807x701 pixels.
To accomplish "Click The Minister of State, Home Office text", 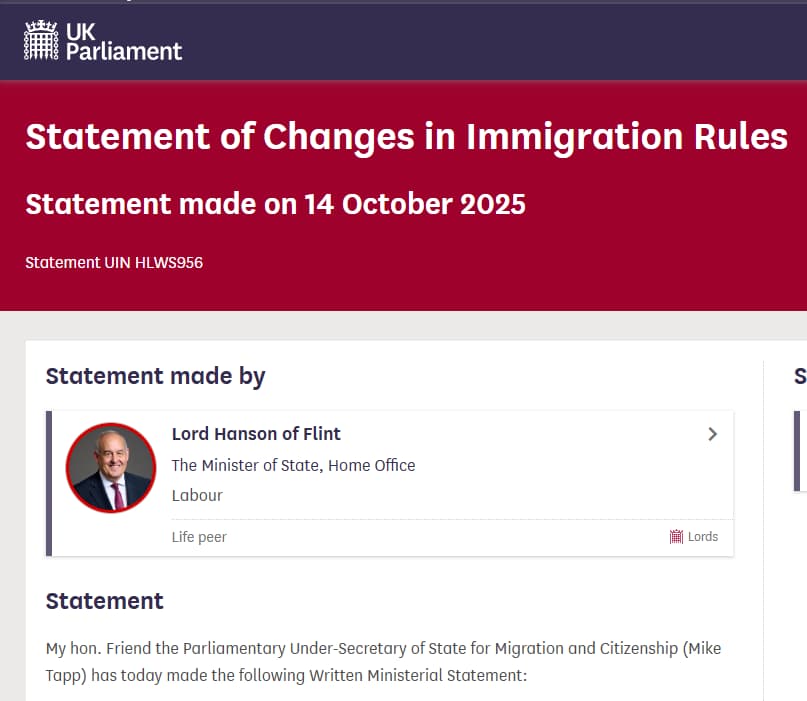I will (293, 465).
